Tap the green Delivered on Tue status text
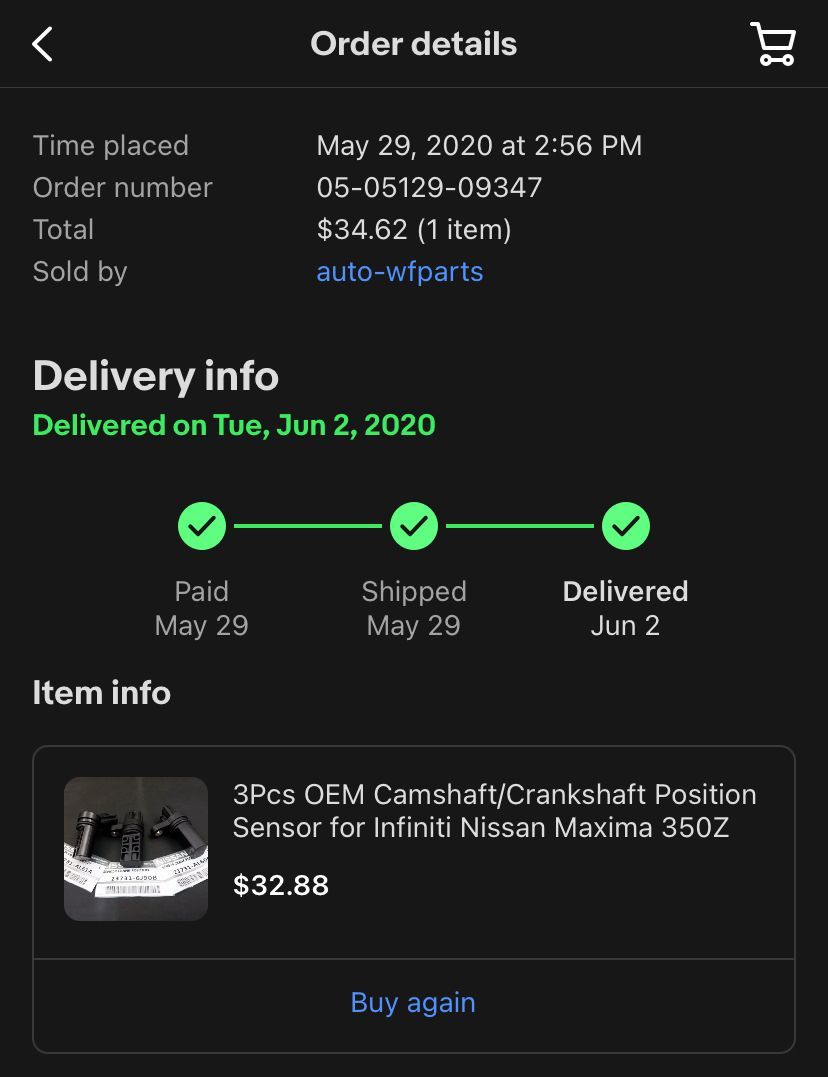 click(x=234, y=425)
